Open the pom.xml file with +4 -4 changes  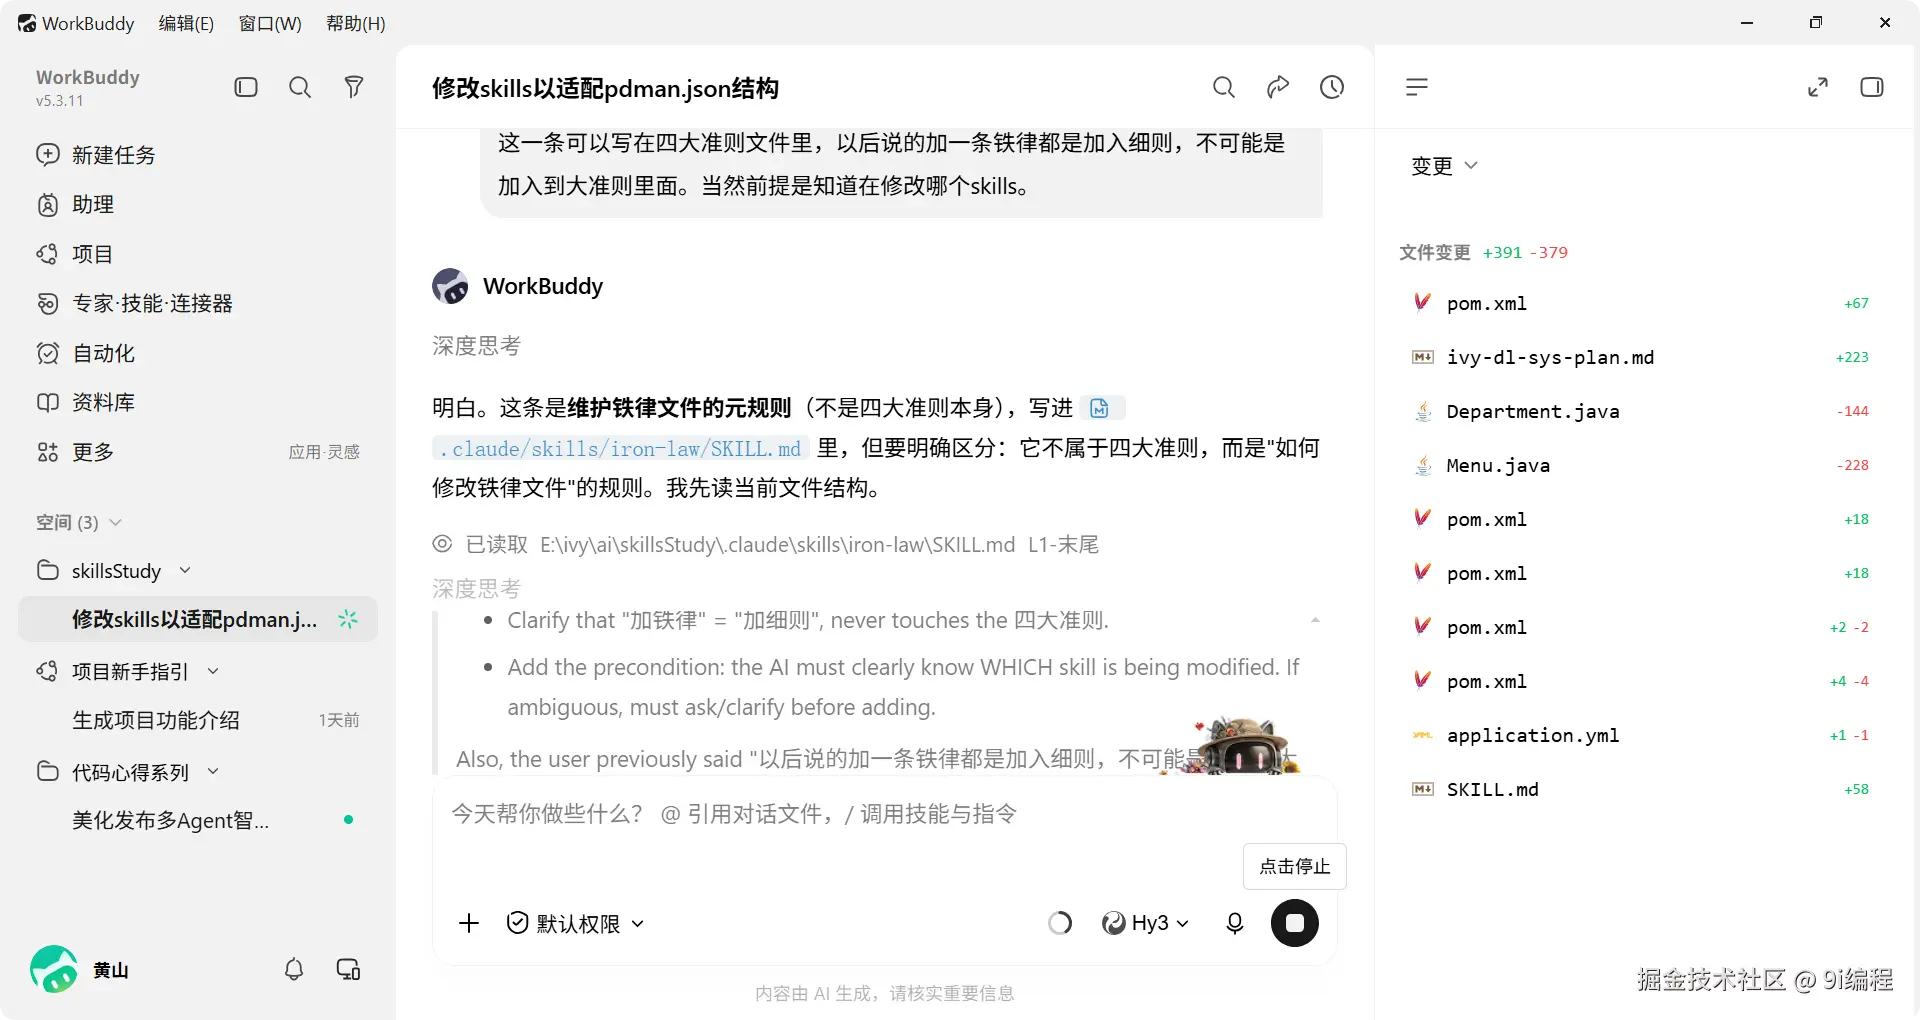1640,681
